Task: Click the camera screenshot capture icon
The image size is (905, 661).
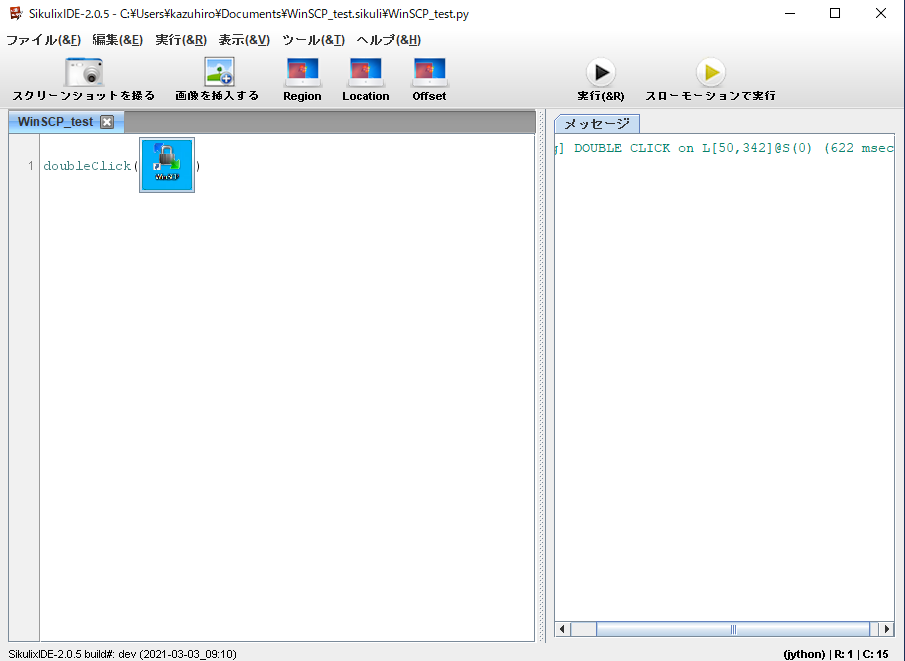Action: 84,72
